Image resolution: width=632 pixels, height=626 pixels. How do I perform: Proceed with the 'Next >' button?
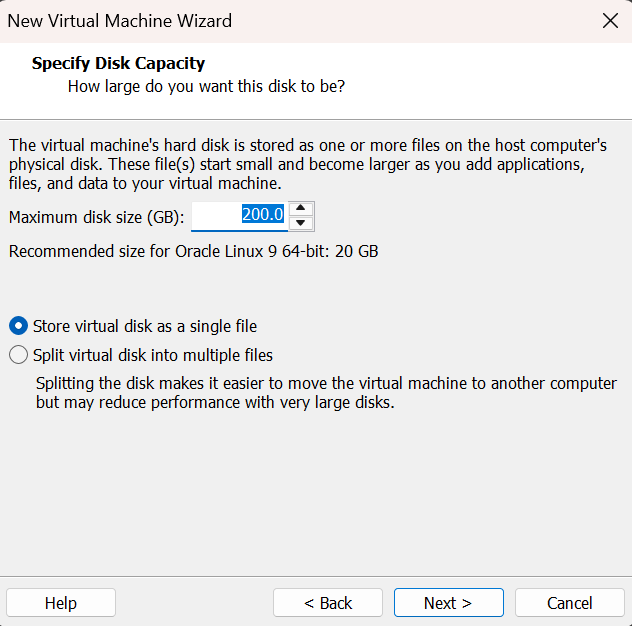tap(448, 603)
